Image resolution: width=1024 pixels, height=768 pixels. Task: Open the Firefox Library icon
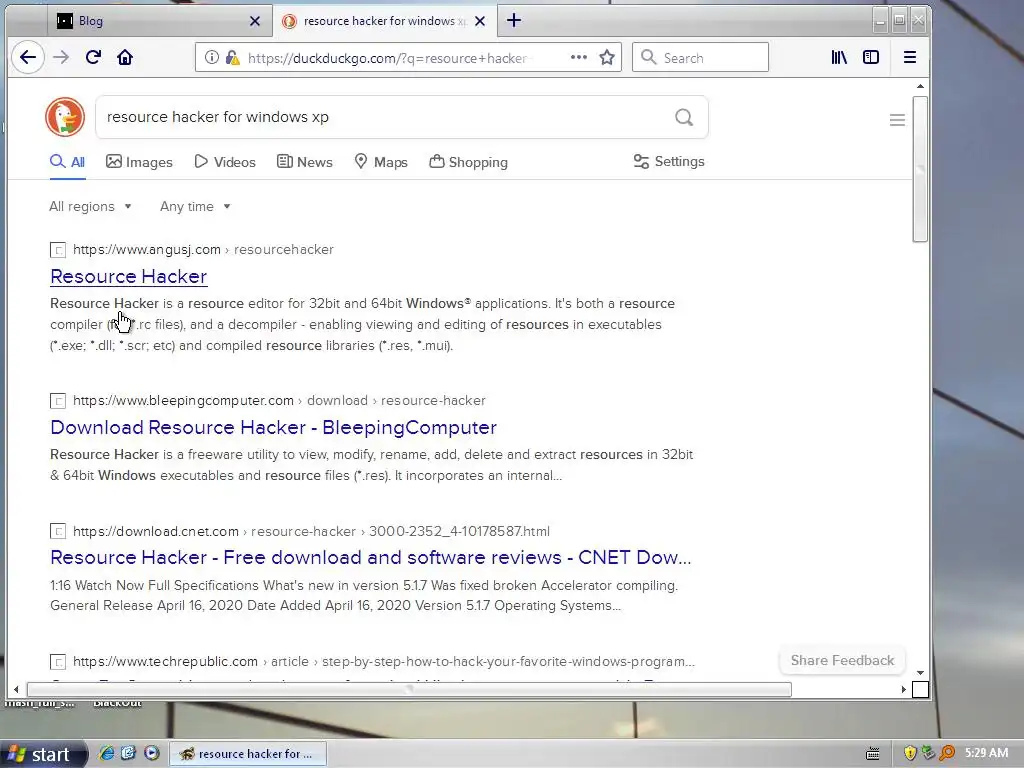pos(839,57)
